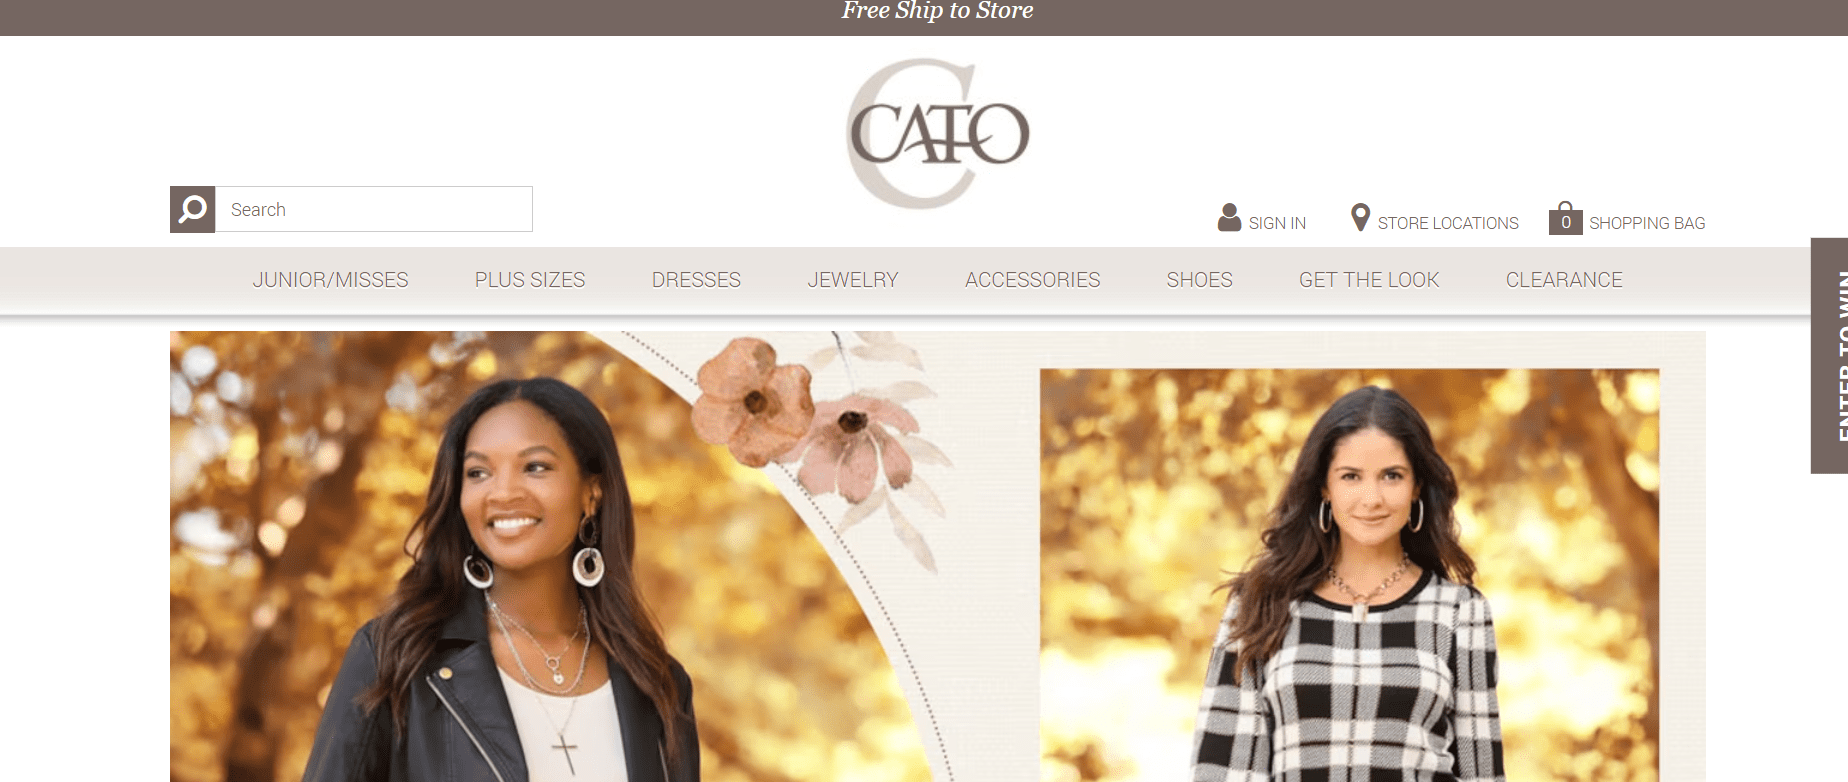Open the SHOES menu item
Screen dimensions: 1848x782
[x=1199, y=280]
